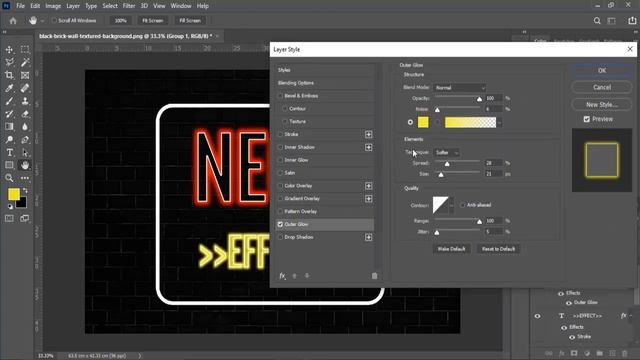Viewport: 640px width, 360px height.
Task: Click Make Default button
Action: pyautogui.click(x=451, y=249)
